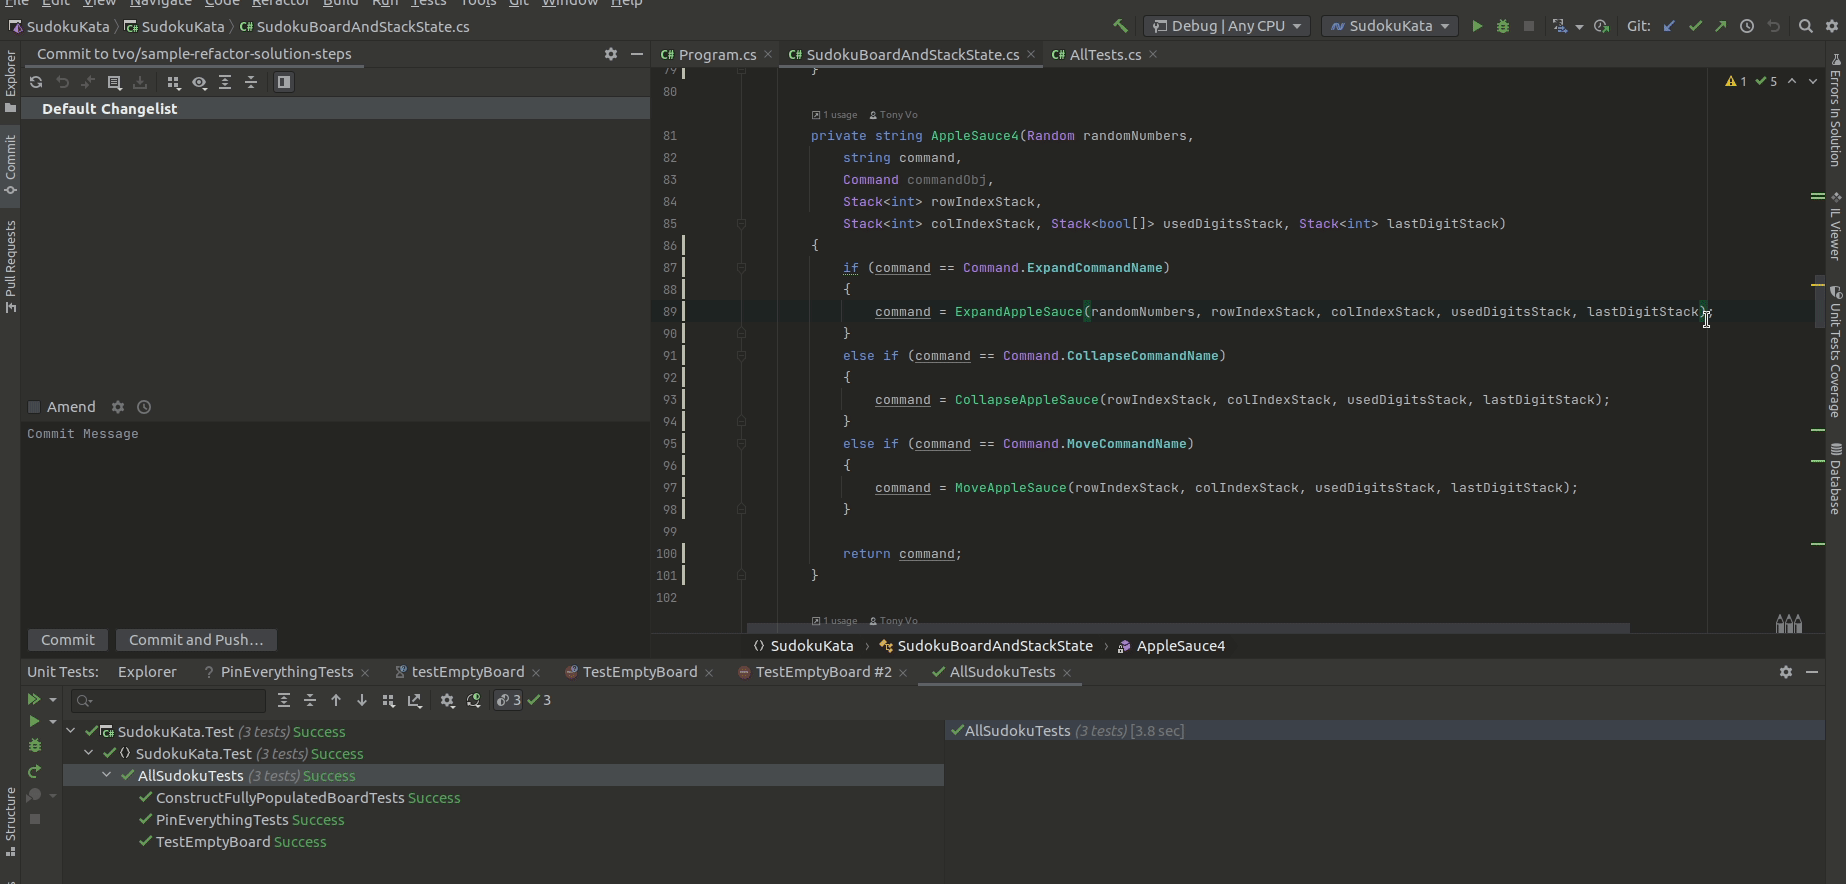The image size is (1846, 884).
Task: Open the SudokuKata run configuration dropdown
Action: point(1390,26)
